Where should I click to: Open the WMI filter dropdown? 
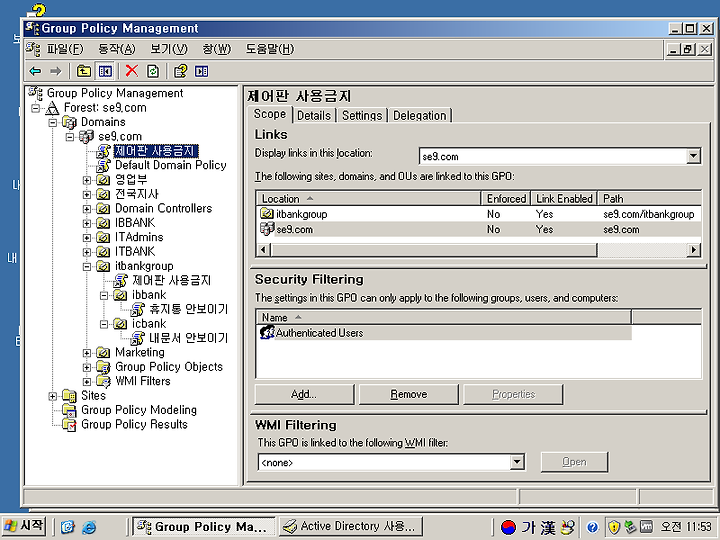pos(517,462)
